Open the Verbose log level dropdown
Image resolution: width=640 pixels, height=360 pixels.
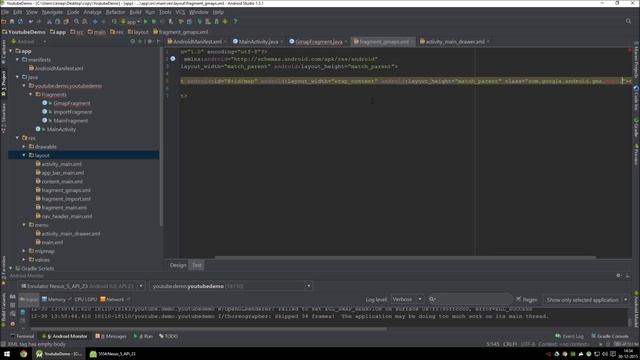pos(407,300)
